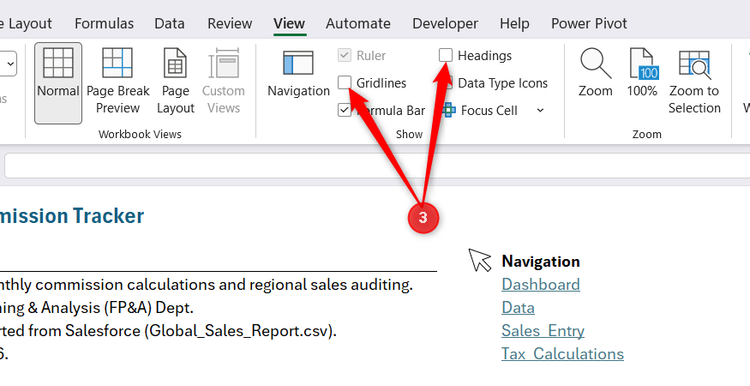Screen dimensions: 750x386
Task: Open the Page Layout ribbon tab
Action: click(26, 23)
